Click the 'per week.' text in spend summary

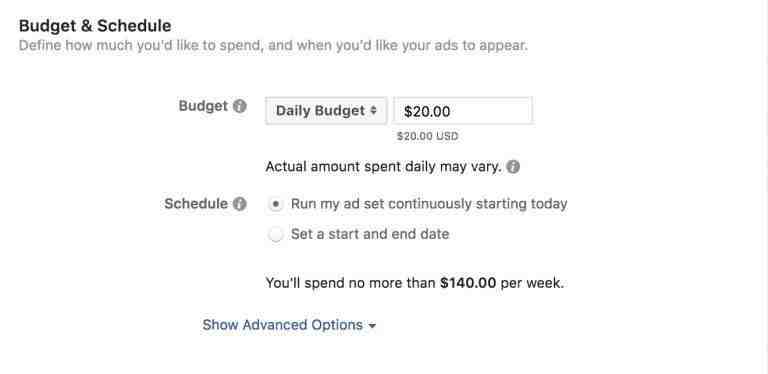(532, 283)
